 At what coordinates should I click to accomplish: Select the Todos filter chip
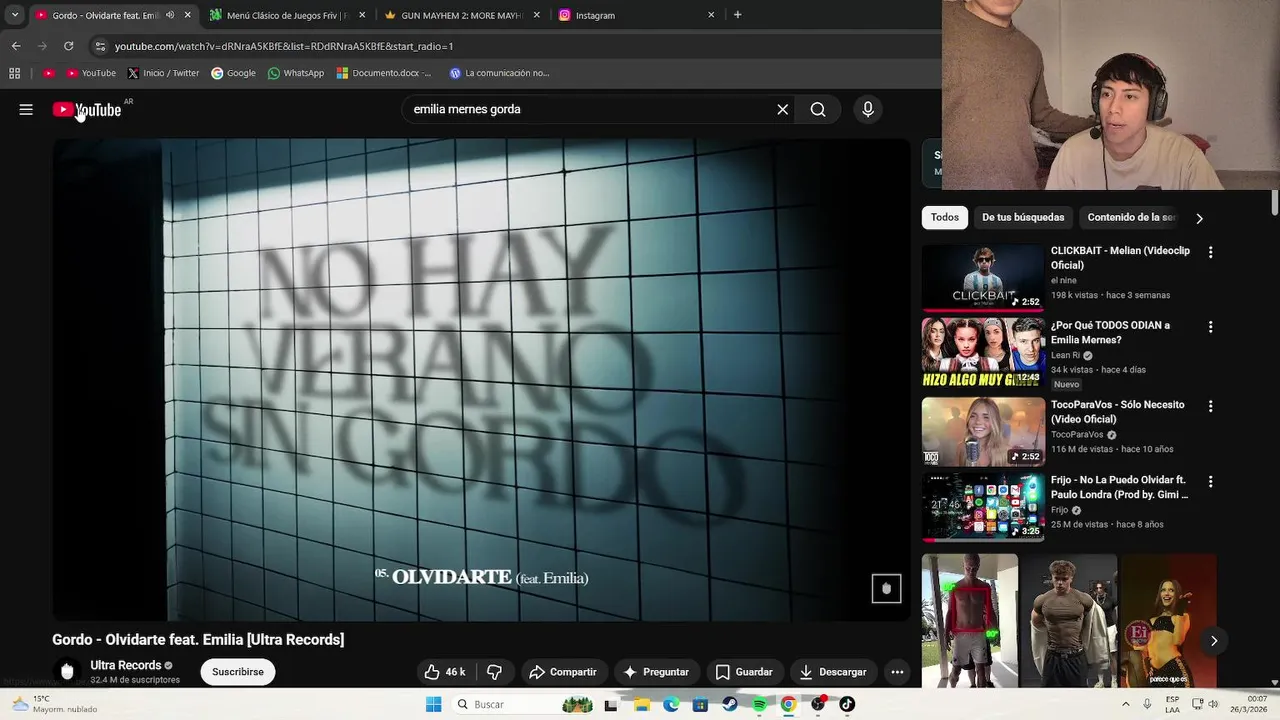[x=945, y=217]
